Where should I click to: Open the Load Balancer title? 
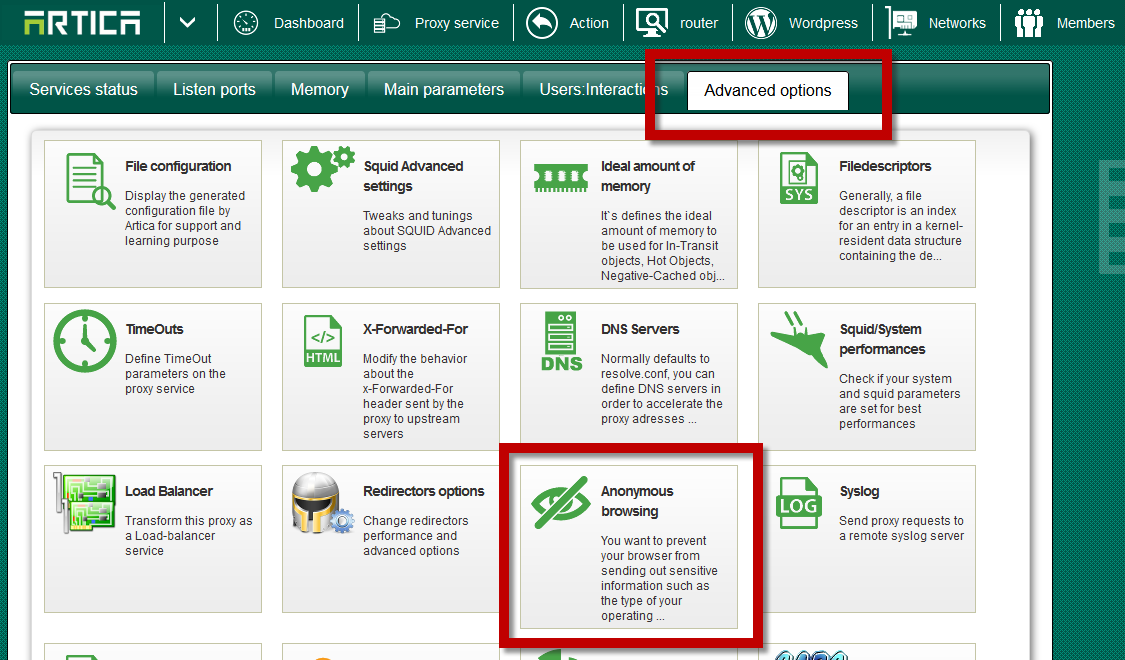coord(169,491)
